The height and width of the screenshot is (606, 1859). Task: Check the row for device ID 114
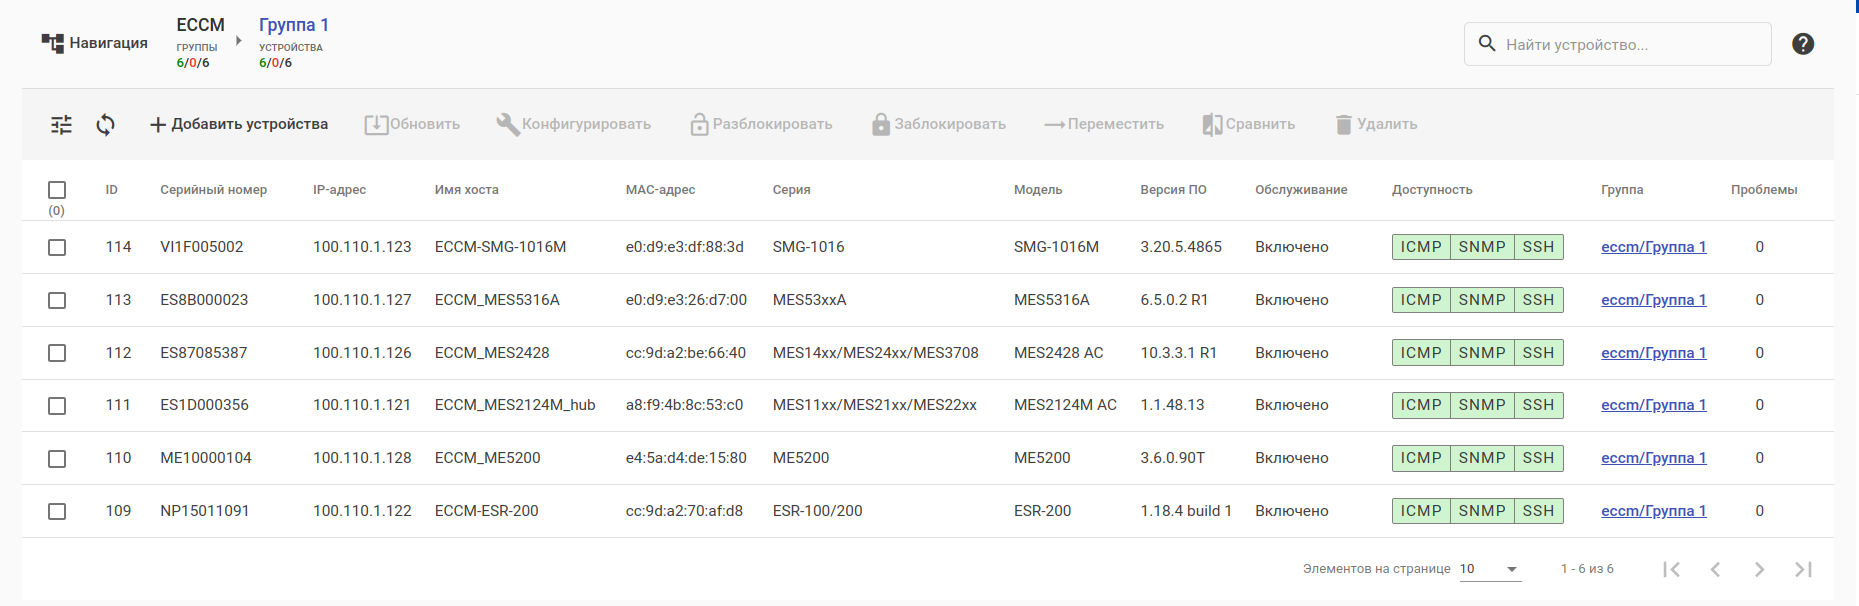[57, 247]
